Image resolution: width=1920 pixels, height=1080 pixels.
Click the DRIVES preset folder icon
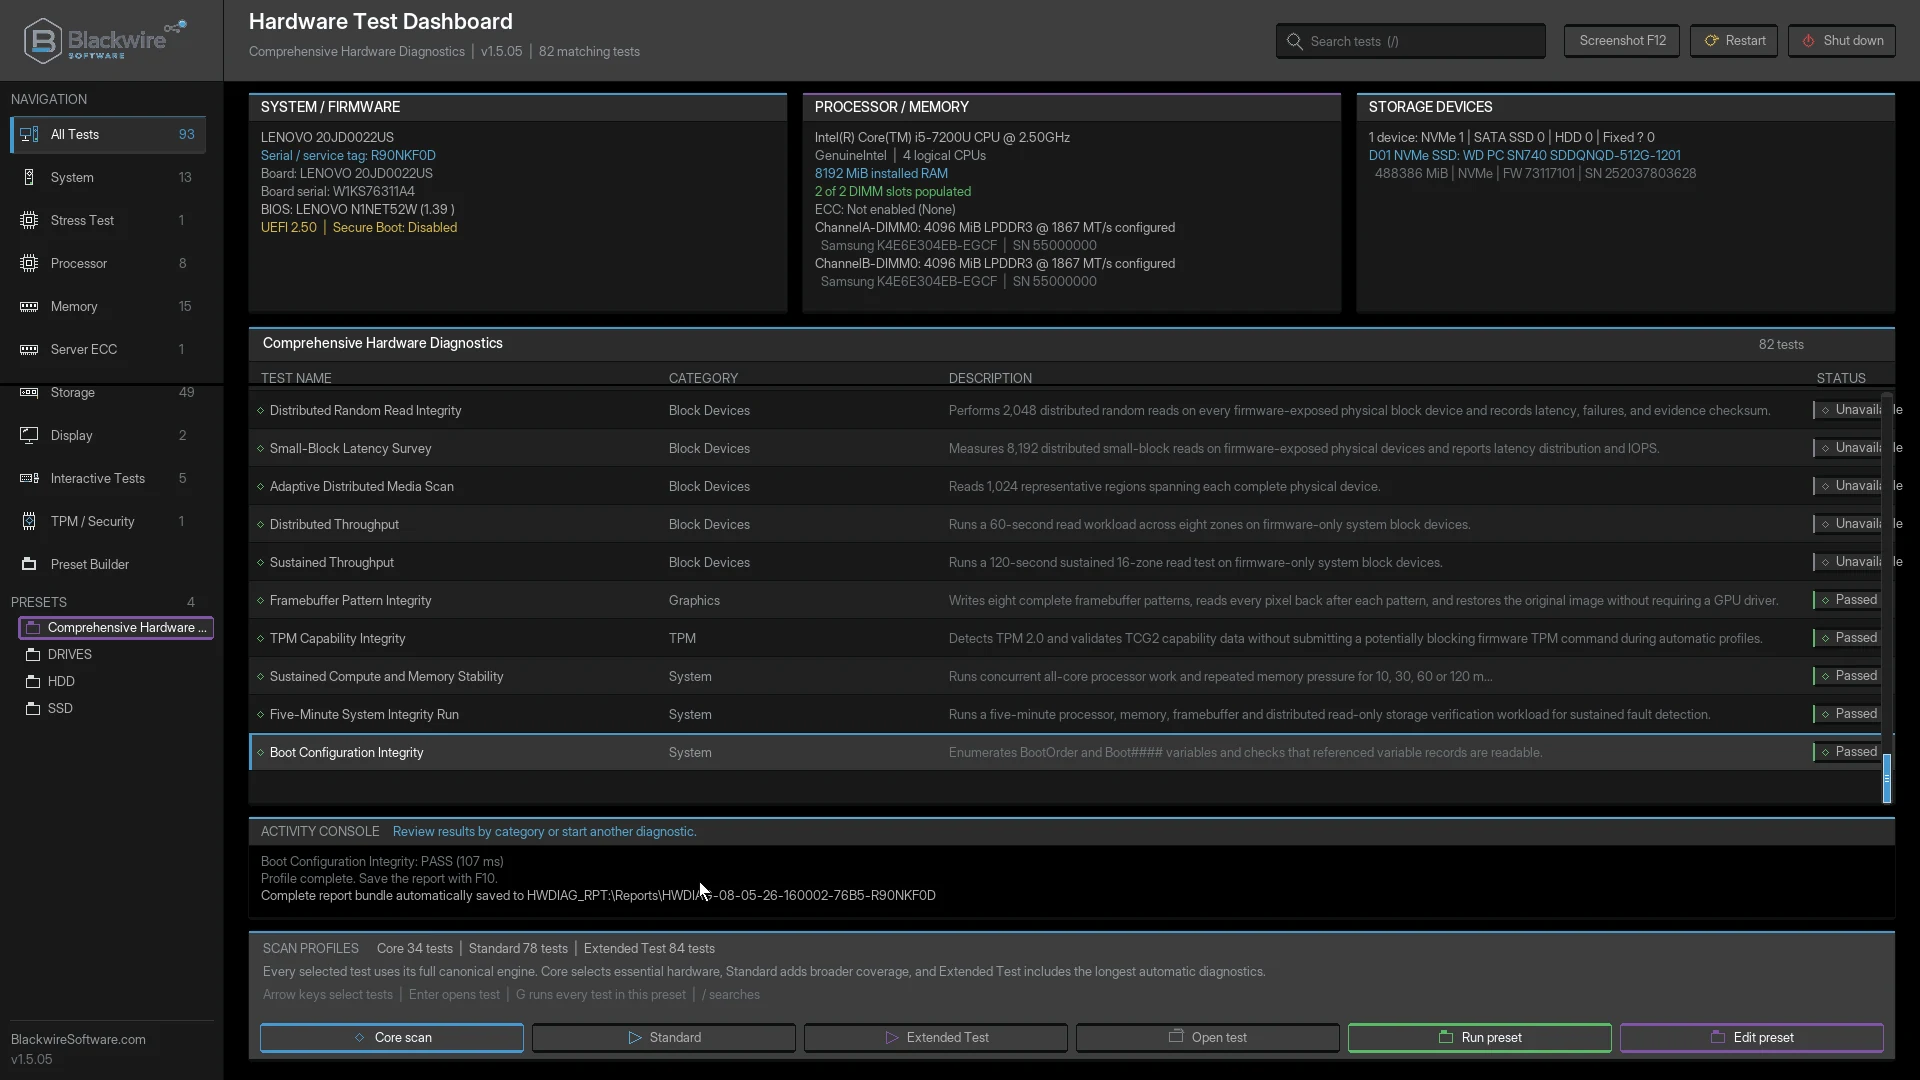point(33,655)
